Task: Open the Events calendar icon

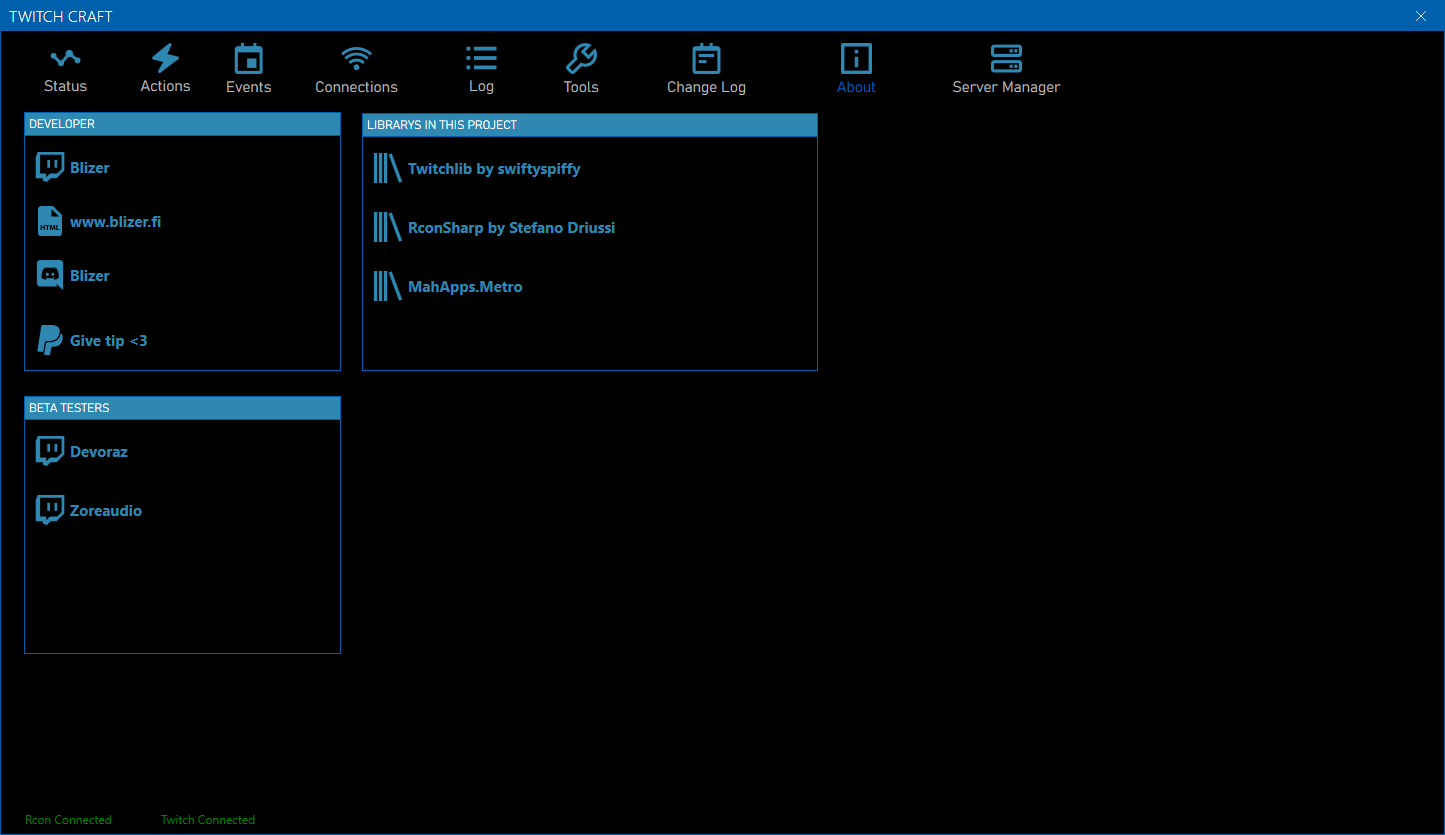Action: click(x=248, y=60)
